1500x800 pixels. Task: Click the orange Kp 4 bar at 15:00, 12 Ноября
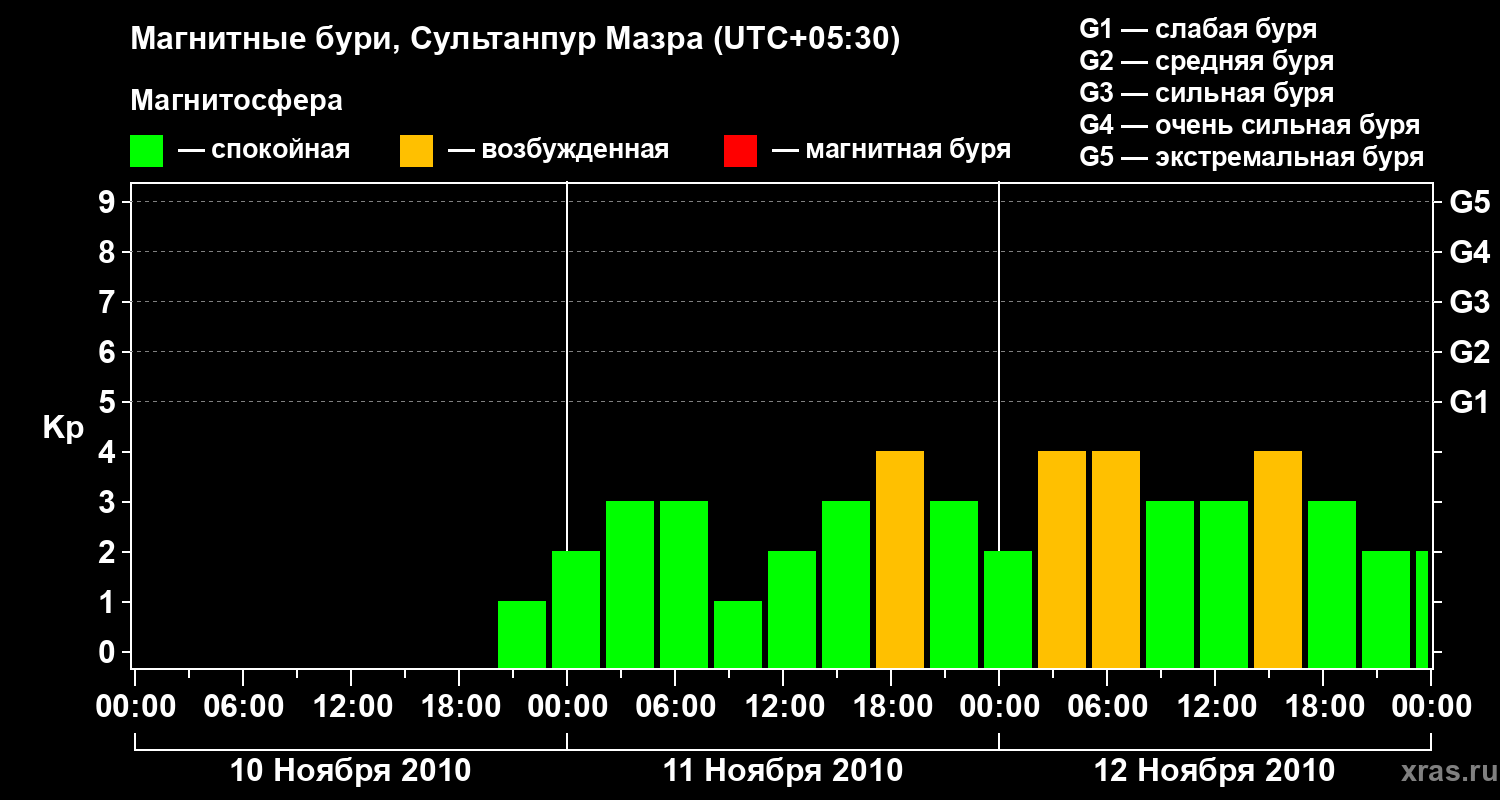tap(1278, 559)
